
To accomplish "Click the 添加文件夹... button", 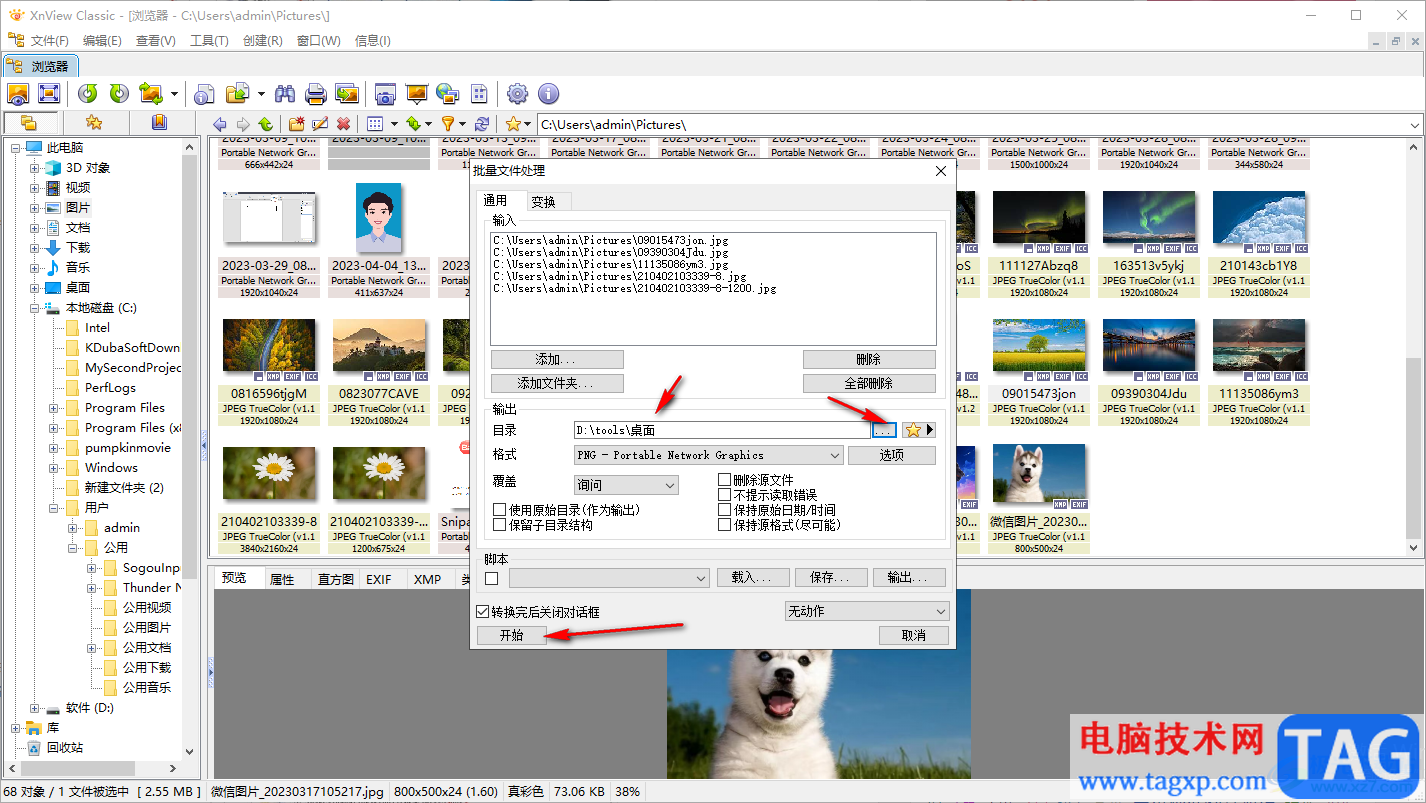I will tap(557, 384).
